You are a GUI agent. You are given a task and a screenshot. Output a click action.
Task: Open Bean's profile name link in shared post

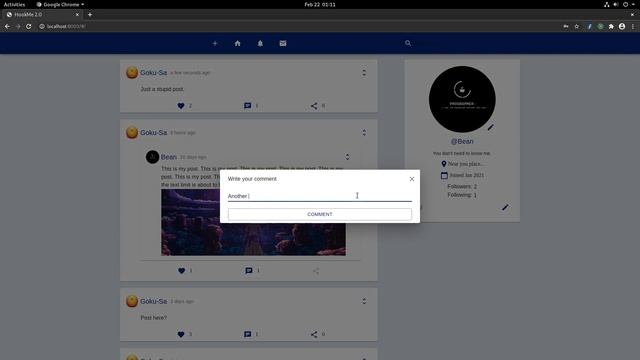(x=169, y=157)
